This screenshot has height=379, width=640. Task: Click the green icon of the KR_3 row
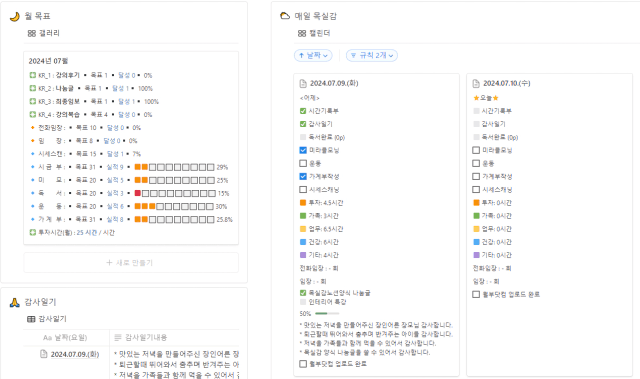(x=33, y=101)
